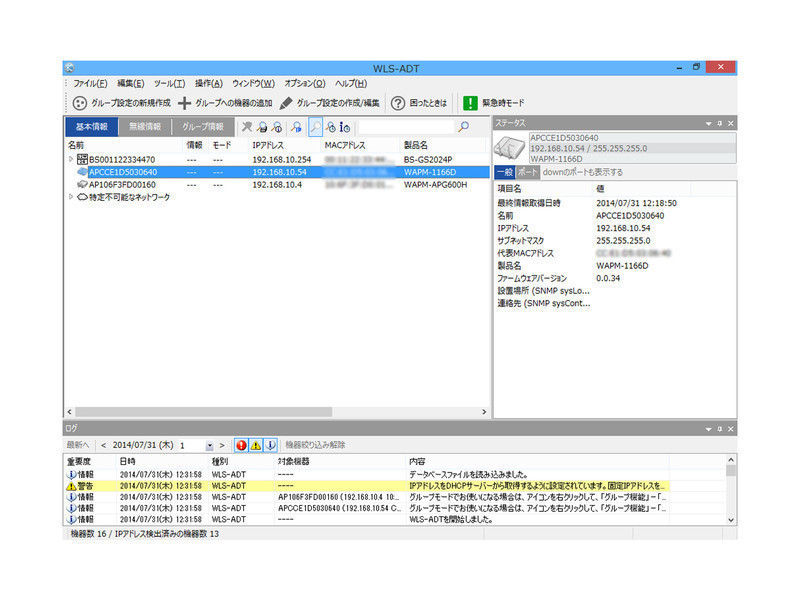
Task: Click the plus icon for グループへの機器の追加
Action: [184, 103]
